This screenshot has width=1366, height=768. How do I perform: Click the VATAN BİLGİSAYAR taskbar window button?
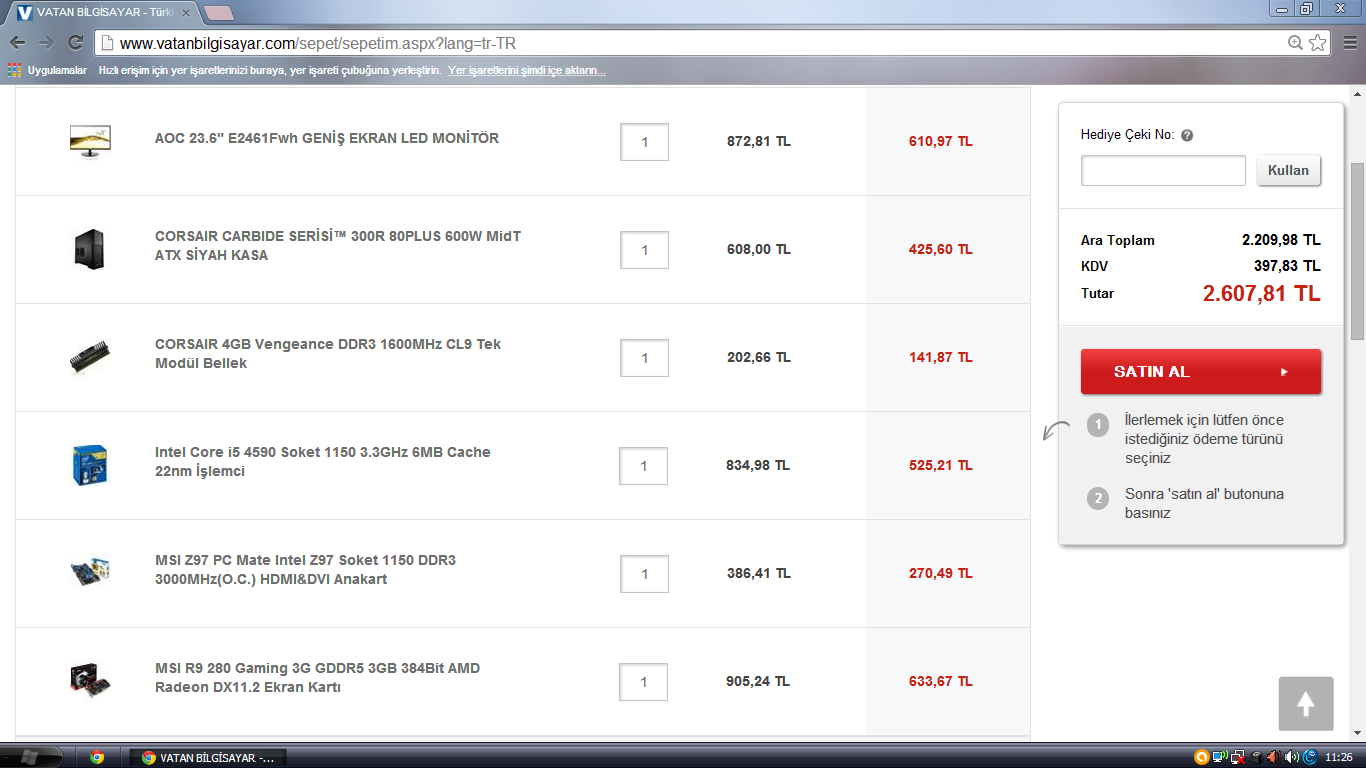[207, 757]
